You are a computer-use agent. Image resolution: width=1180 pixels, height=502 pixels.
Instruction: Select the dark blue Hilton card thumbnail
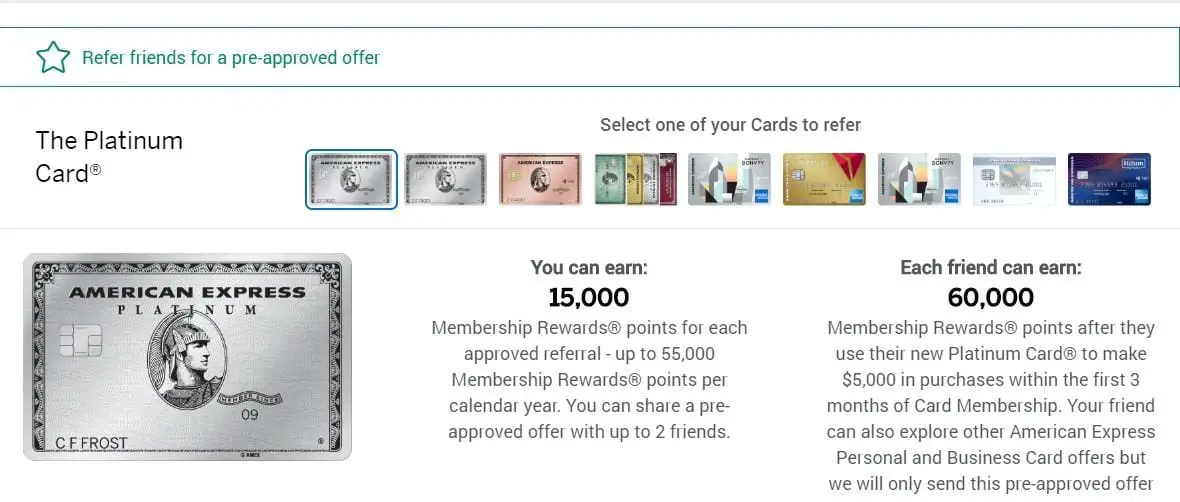coord(1109,179)
